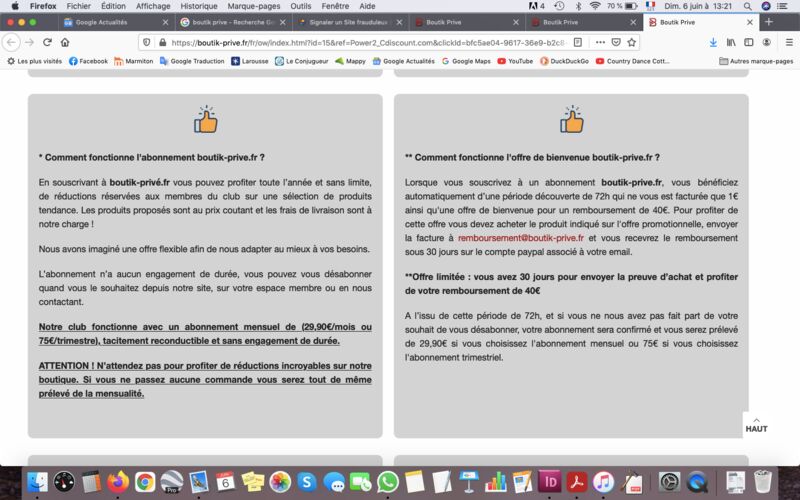This screenshot has width=800, height=500.
Task: Click the forward navigation arrow
Action: (30, 42)
